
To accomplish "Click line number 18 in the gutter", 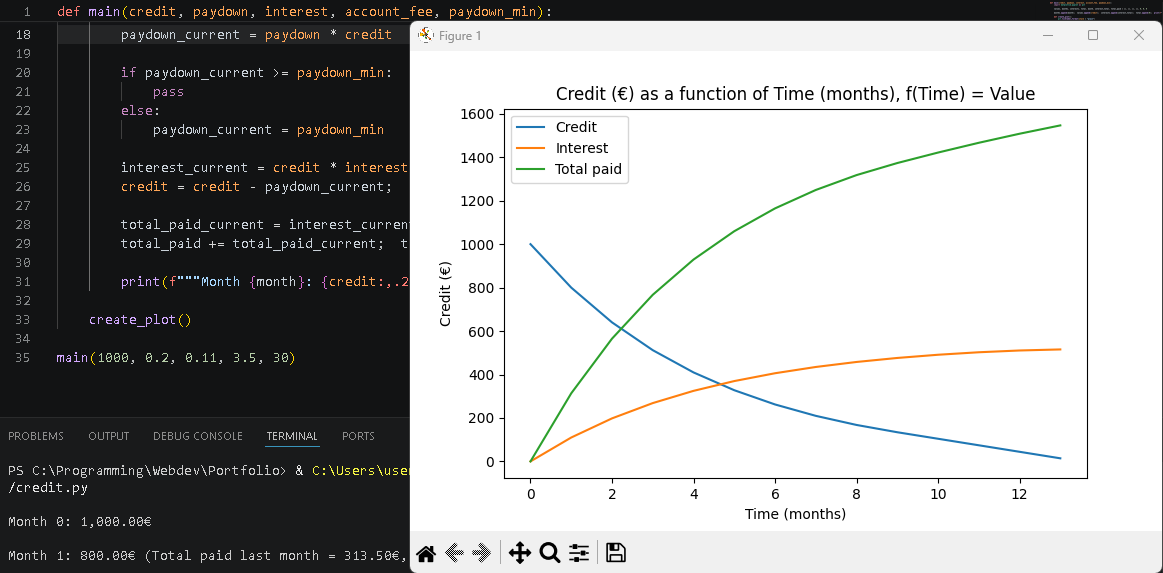I will [22, 35].
